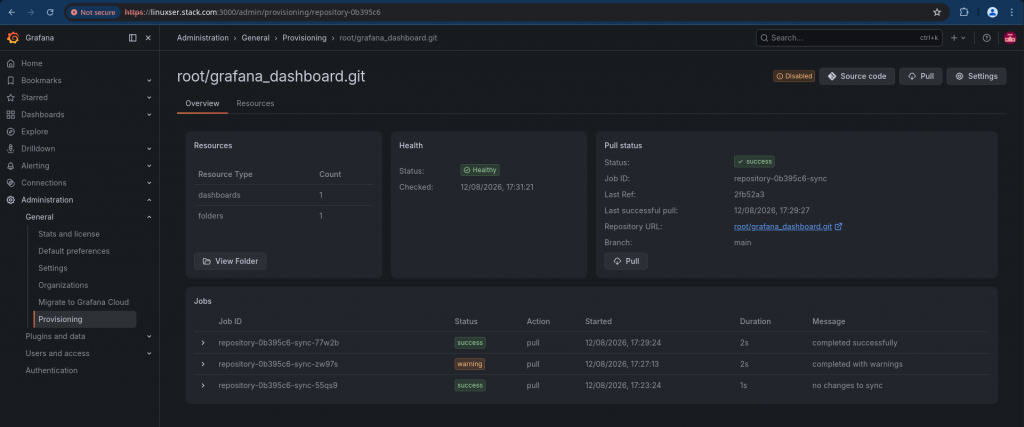
Task: Open Drilldown in the sidebar
Action: (38, 149)
